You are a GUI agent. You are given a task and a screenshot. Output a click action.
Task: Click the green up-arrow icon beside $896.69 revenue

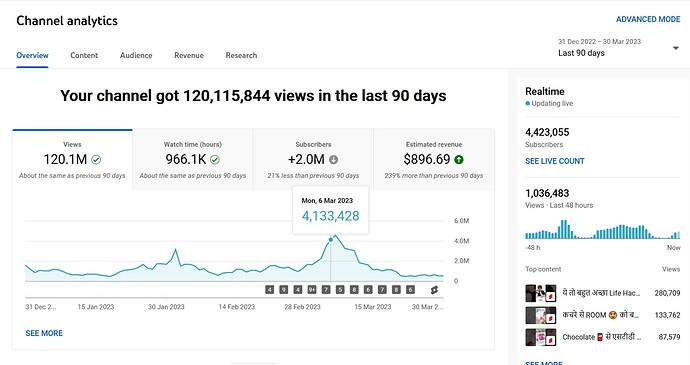[459, 159]
